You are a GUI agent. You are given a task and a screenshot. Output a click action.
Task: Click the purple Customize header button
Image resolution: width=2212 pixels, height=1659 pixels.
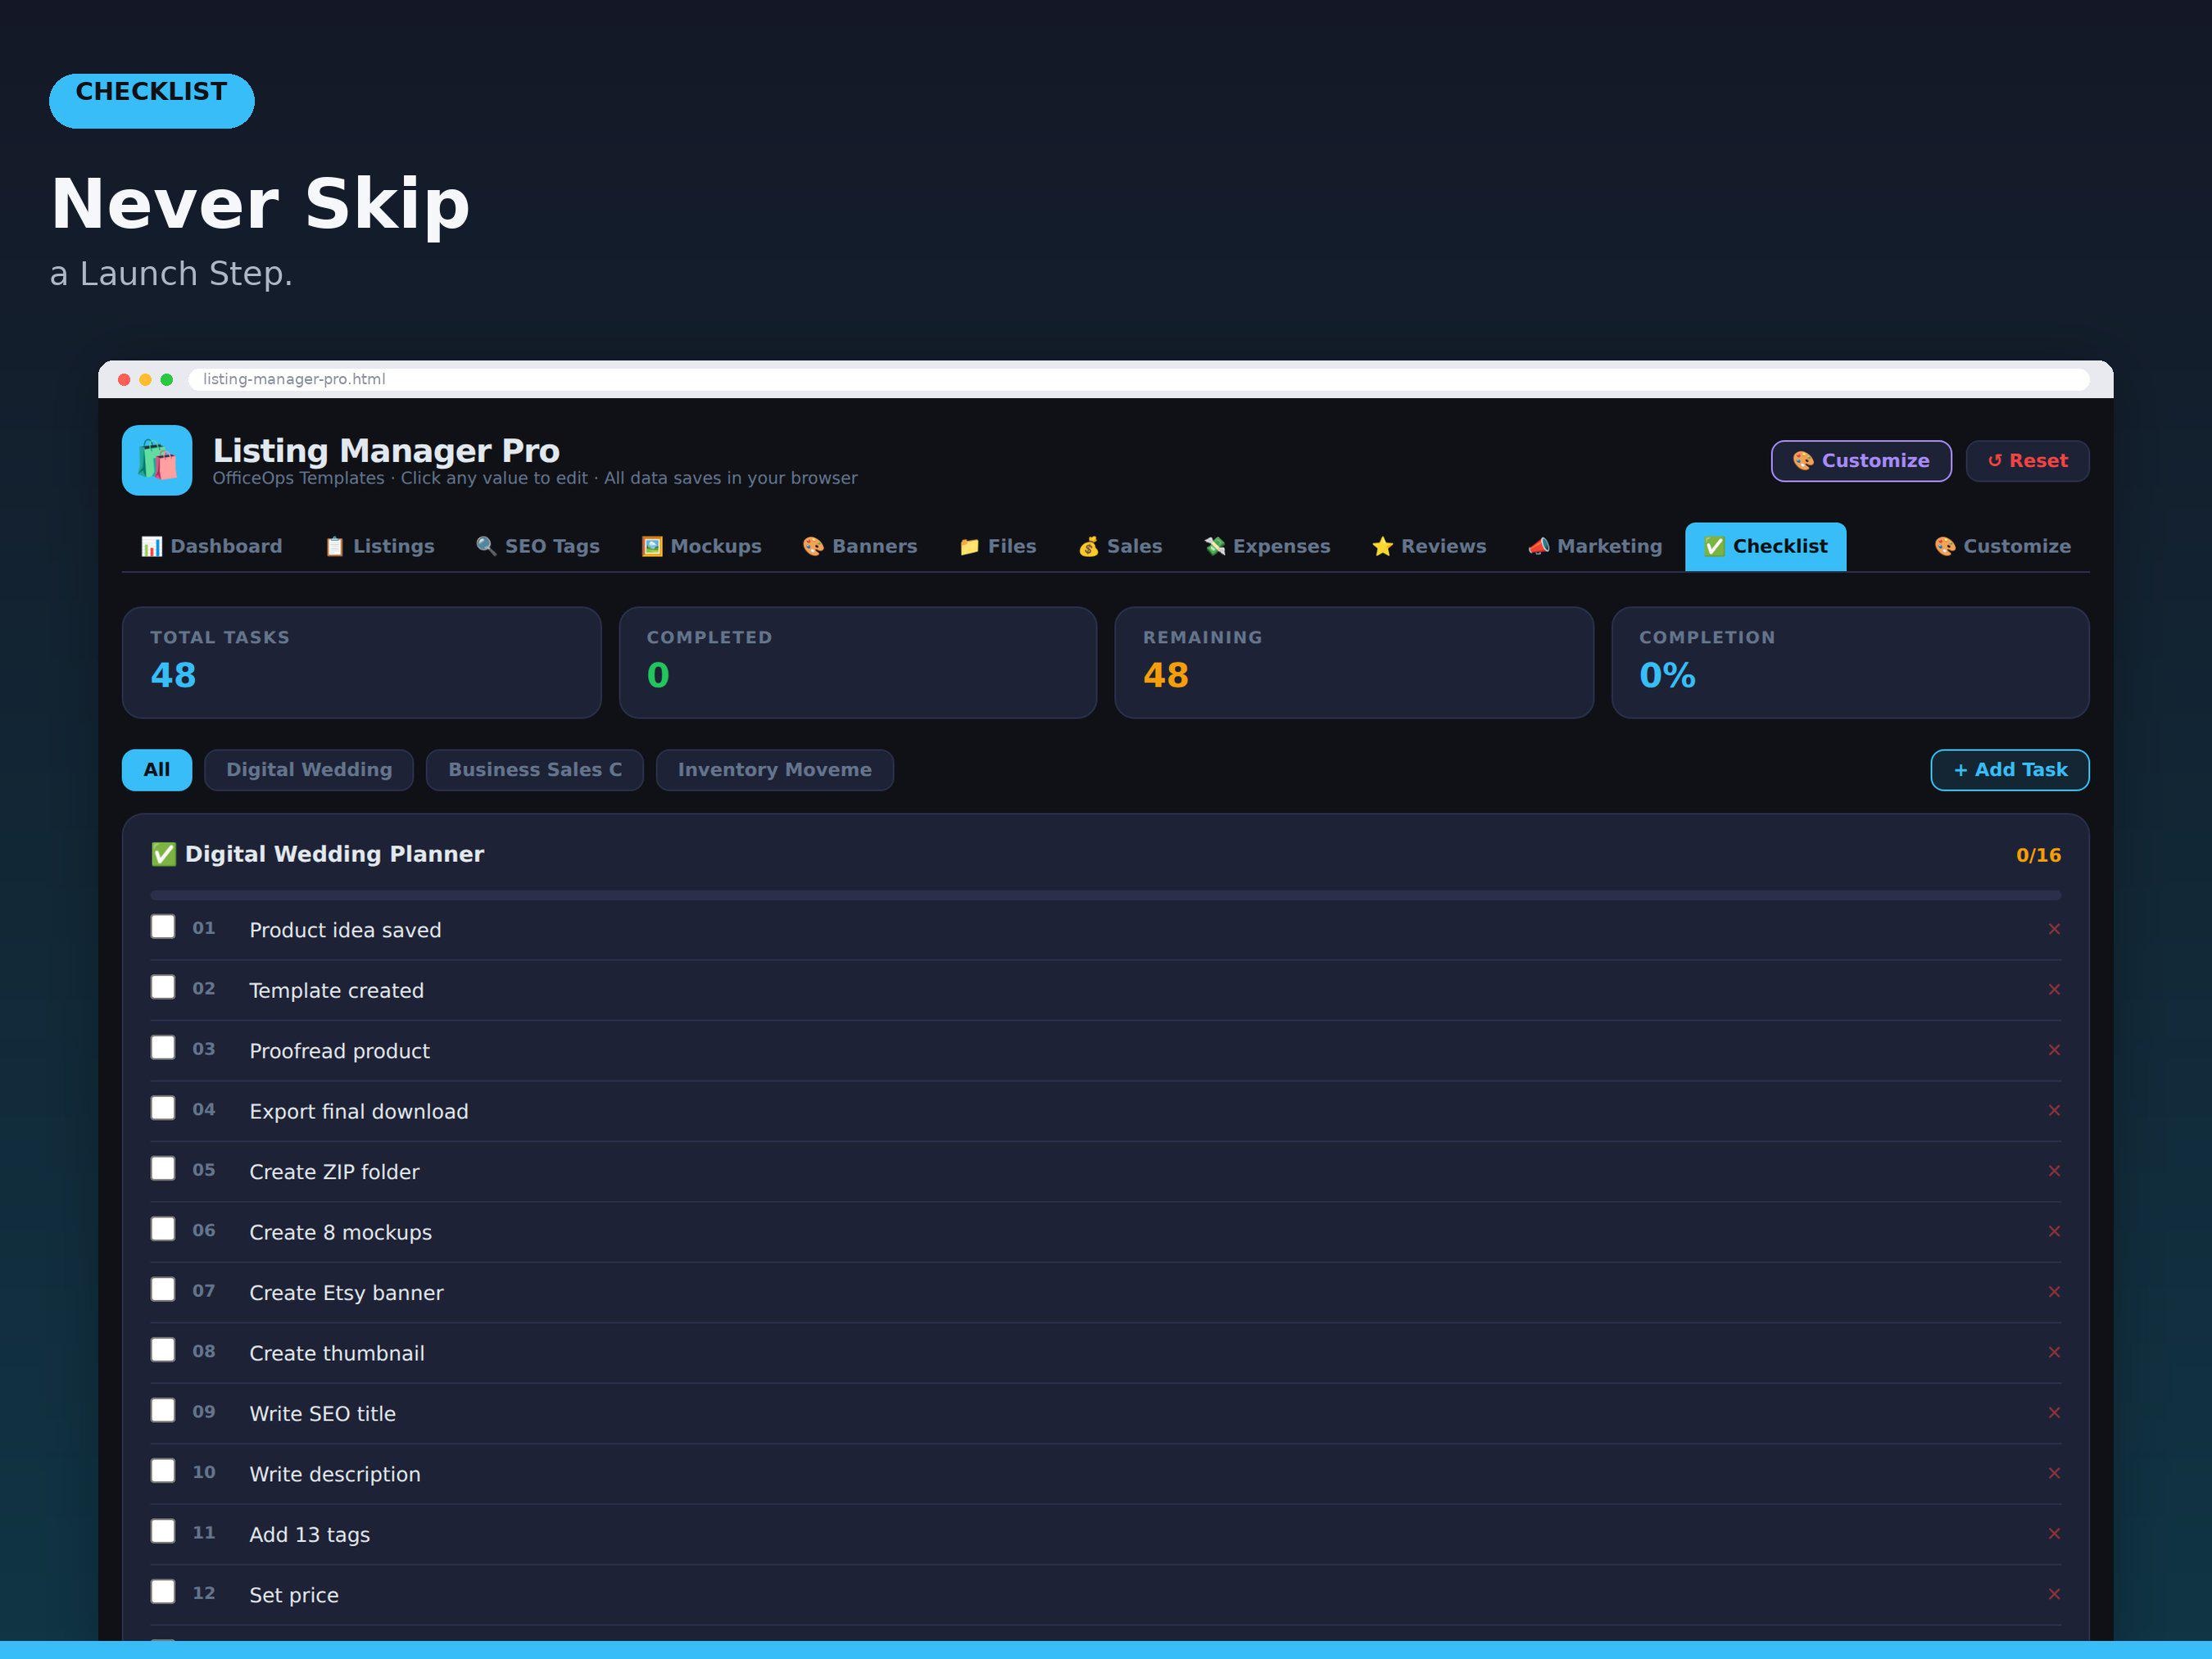pos(1861,461)
